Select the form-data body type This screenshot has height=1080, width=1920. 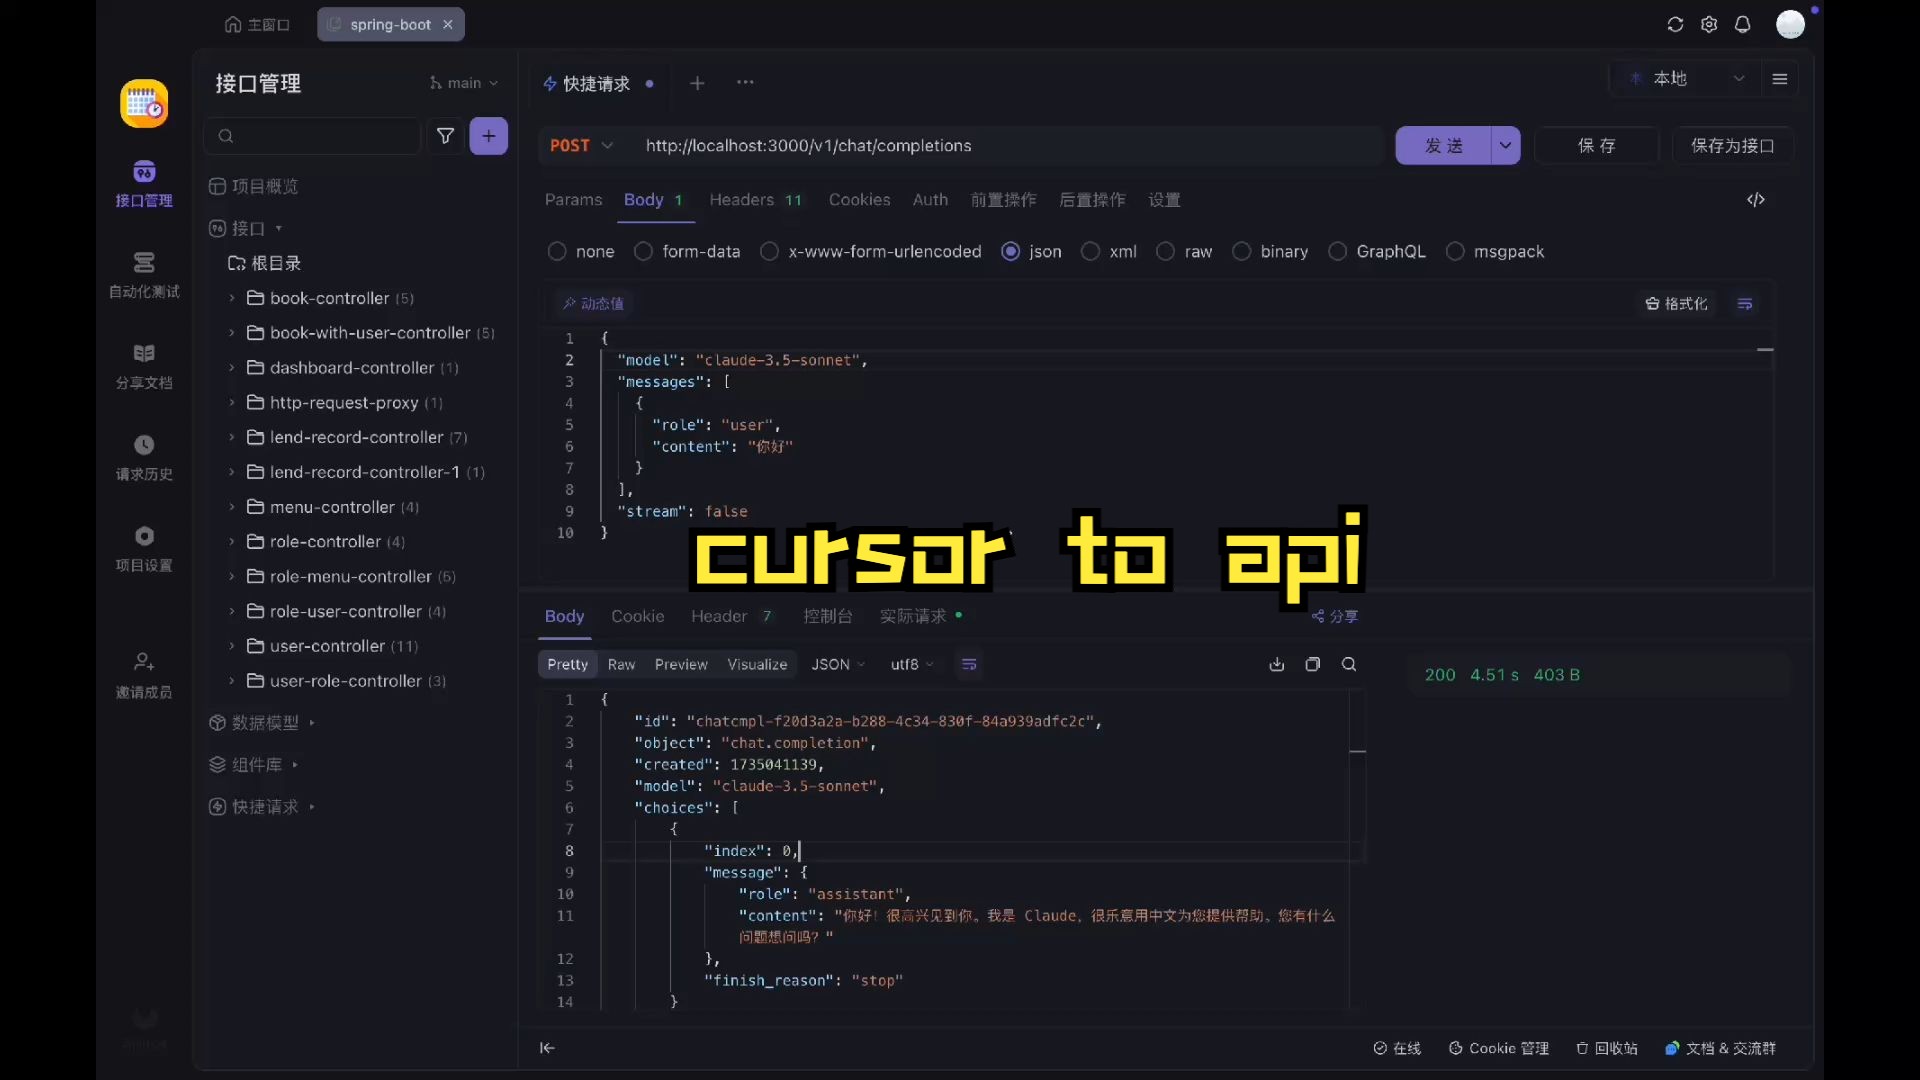tap(644, 252)
